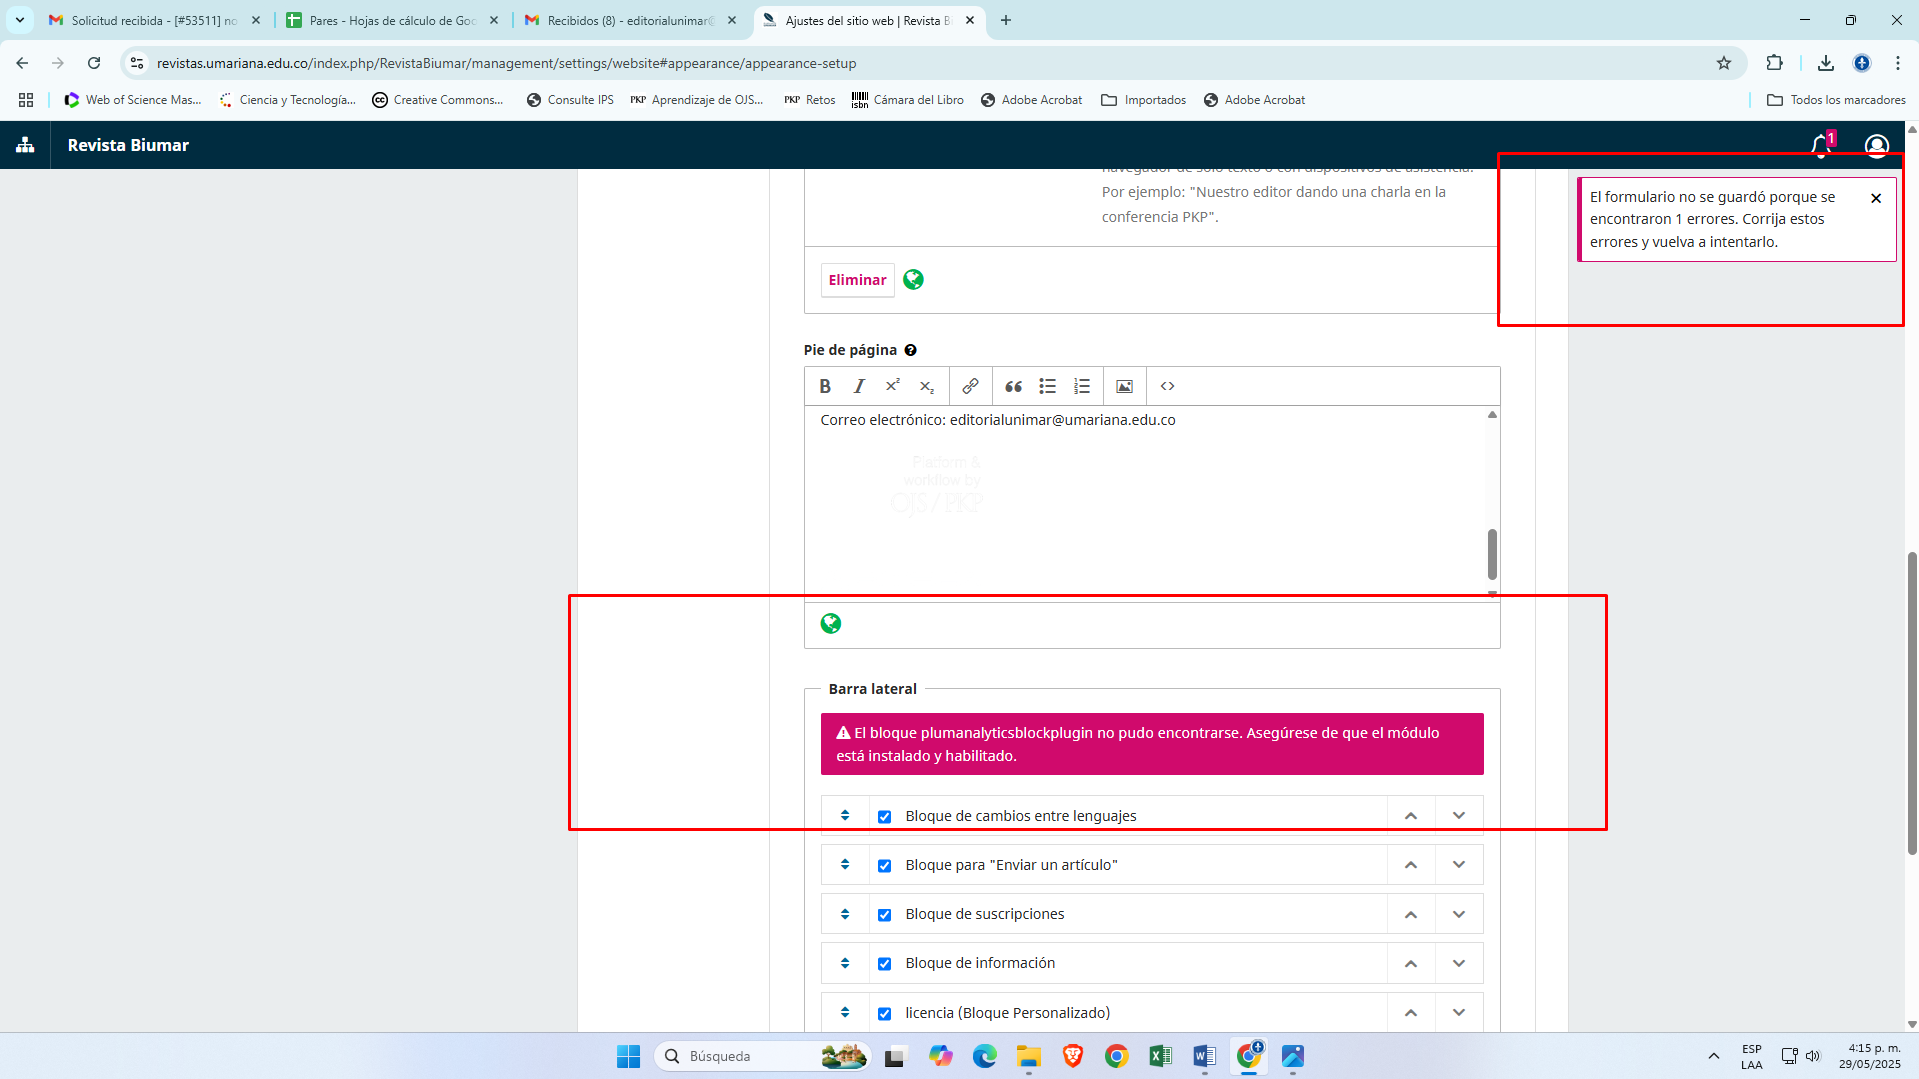
Task: Click the Eliminar button
Action: click(857, 280)
